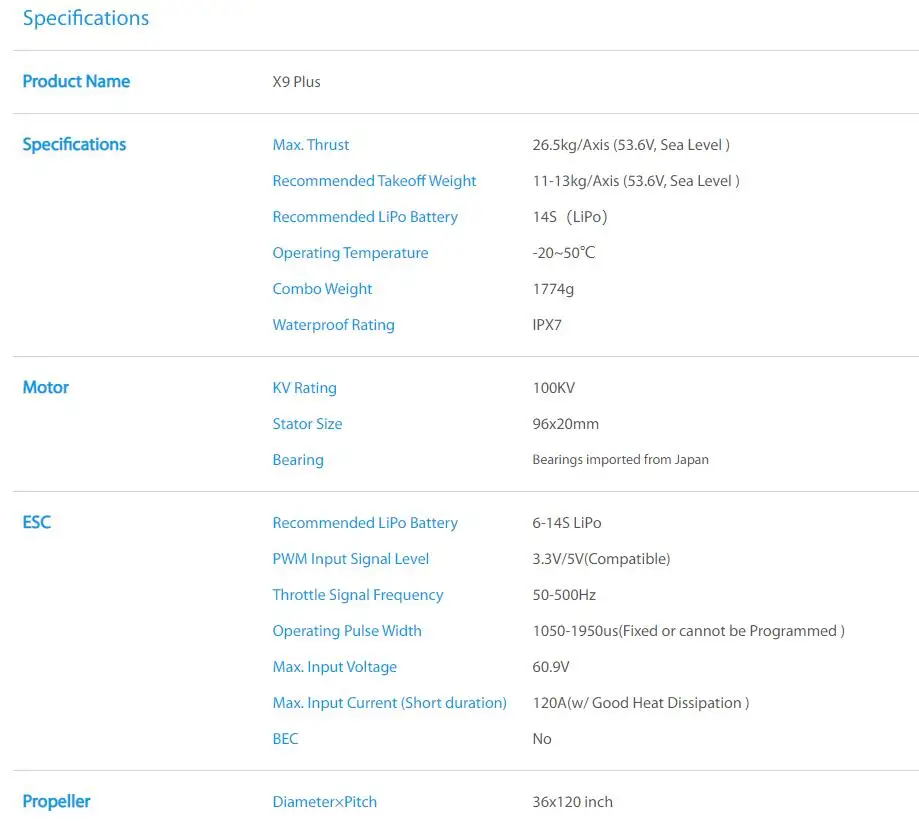Click the PWM Input Signal Level label

coord(350,559)
